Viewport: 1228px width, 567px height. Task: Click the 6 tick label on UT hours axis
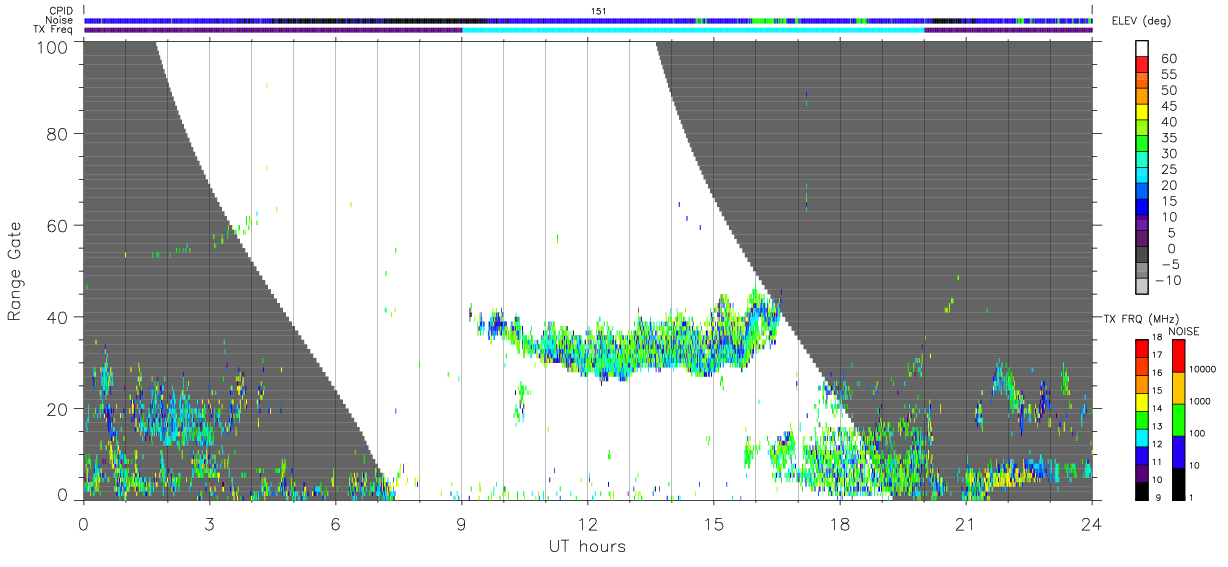coord(335,523)
